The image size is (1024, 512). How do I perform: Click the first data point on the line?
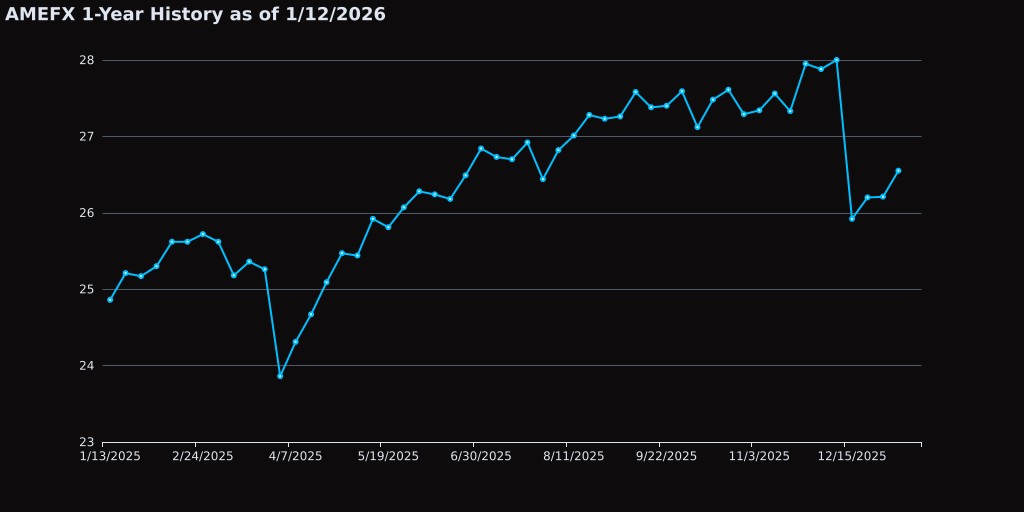point(110,299)
